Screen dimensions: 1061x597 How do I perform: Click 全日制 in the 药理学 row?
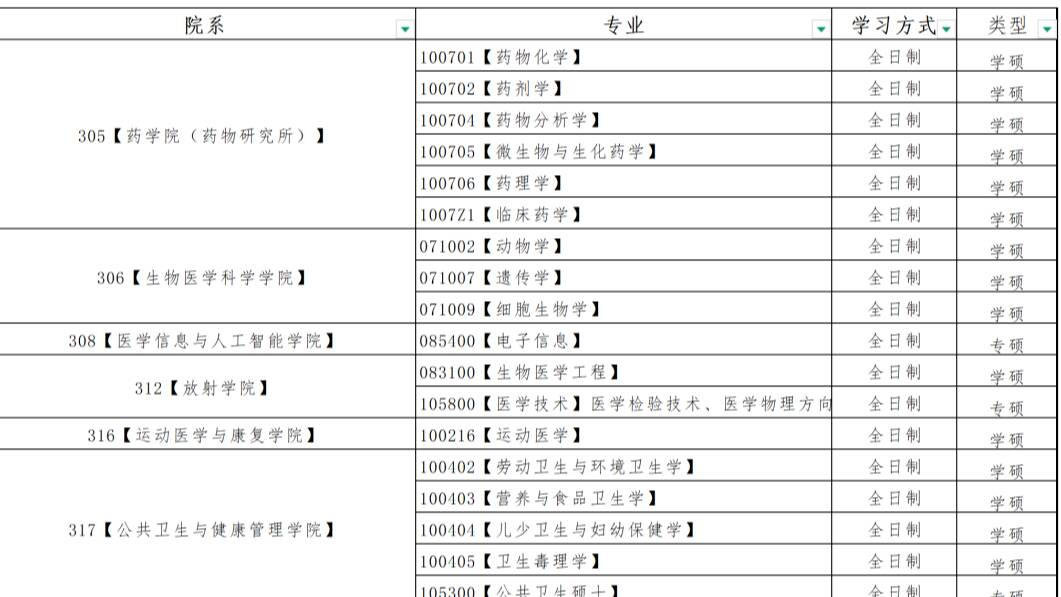pyautogui.click(x=894, y=183)
